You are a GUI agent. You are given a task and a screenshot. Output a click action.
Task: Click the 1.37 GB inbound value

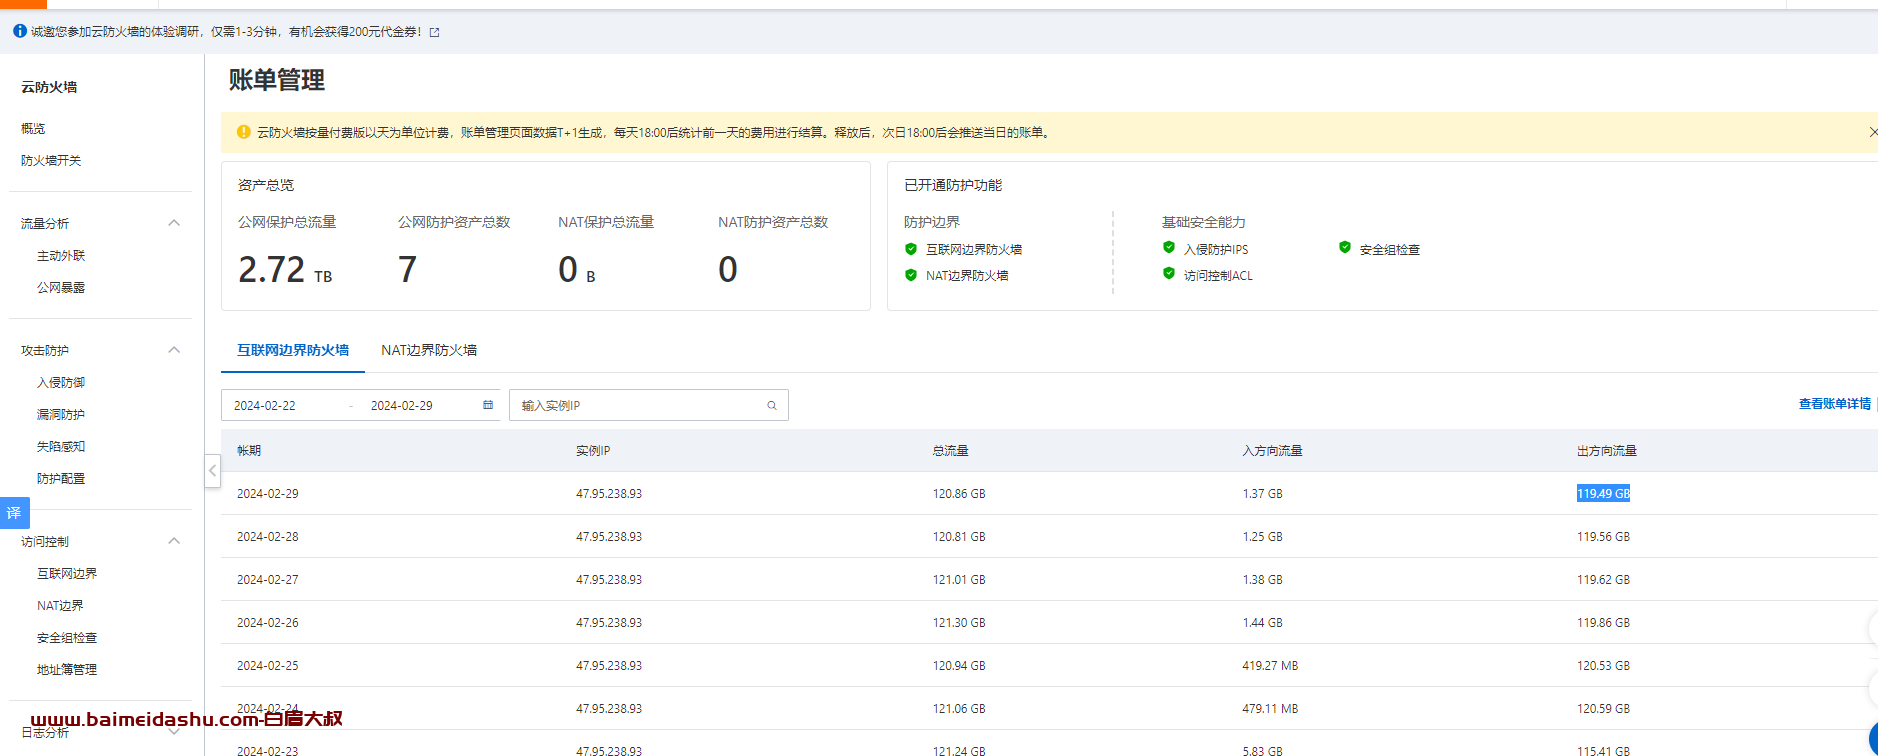pyautogui.click(x=1263, y=494)
